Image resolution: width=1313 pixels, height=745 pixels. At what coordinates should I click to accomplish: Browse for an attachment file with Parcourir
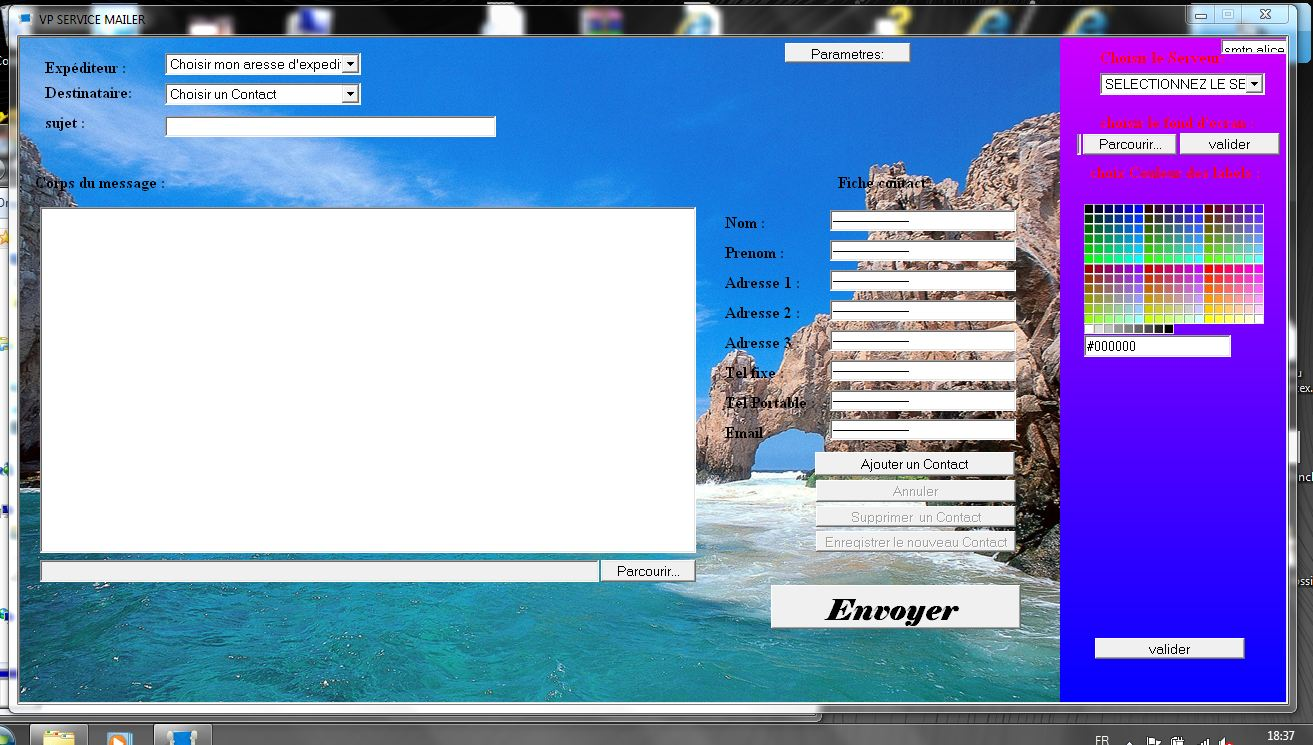click(647, 571)
